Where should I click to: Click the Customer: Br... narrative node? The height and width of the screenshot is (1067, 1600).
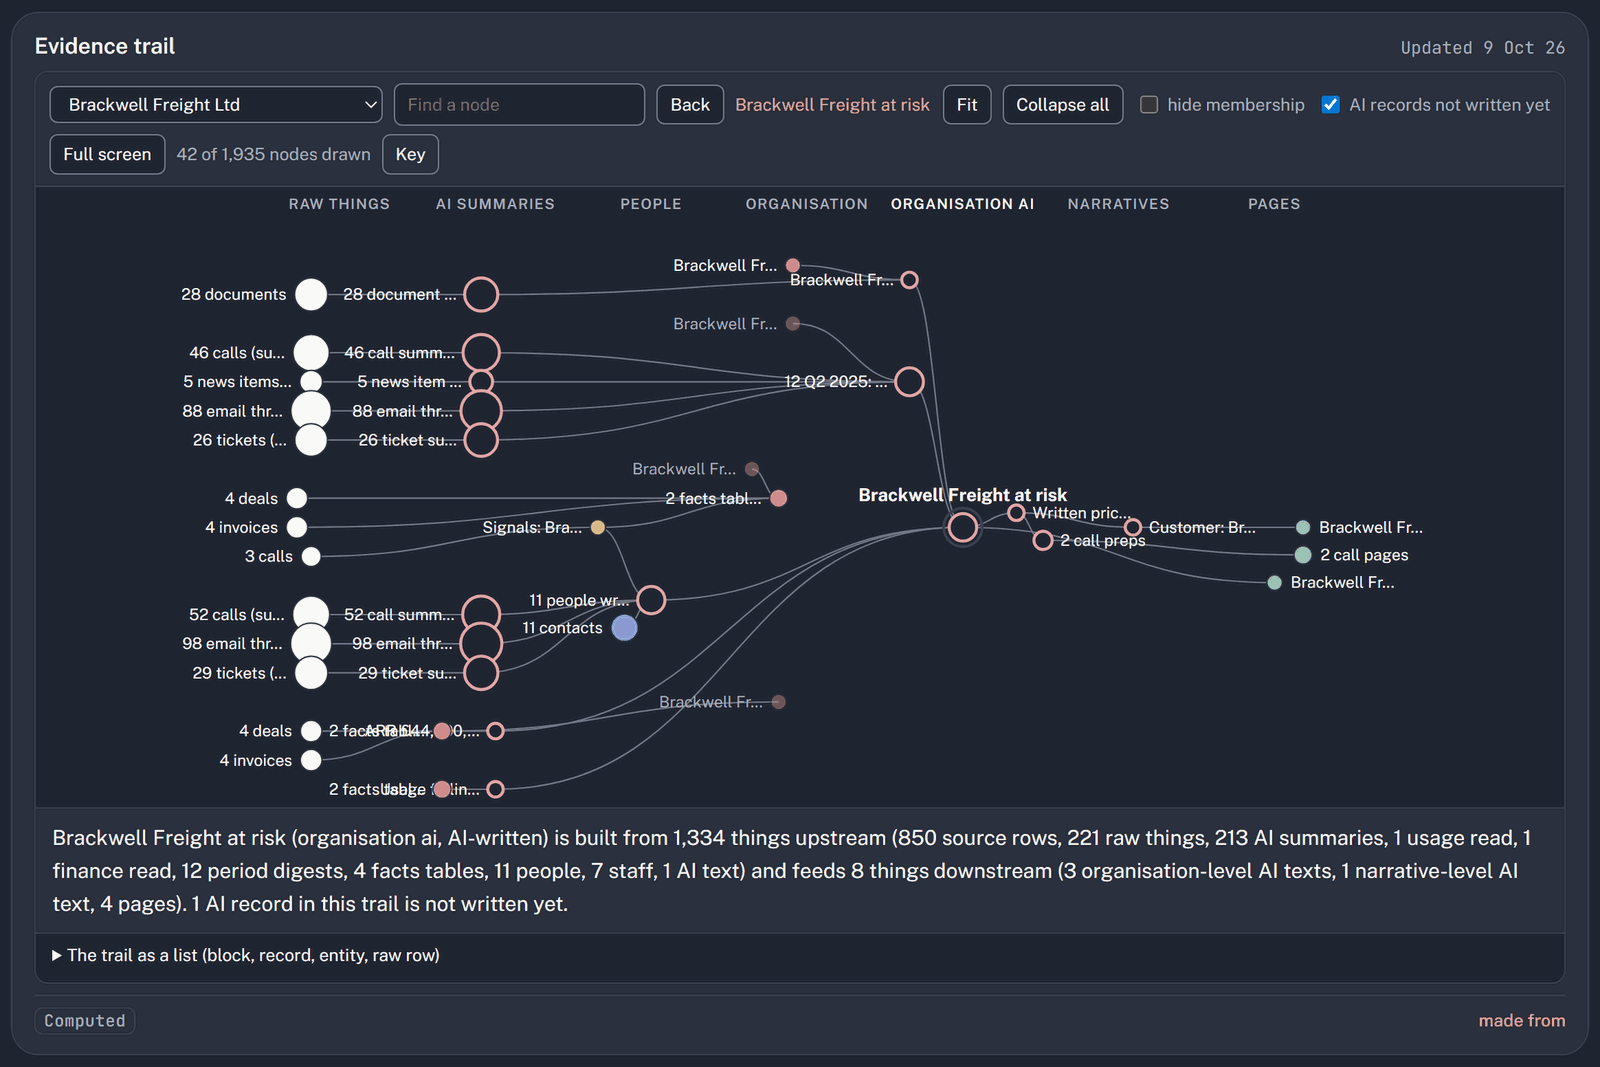pyautogui.click(x=1133, y=527)
